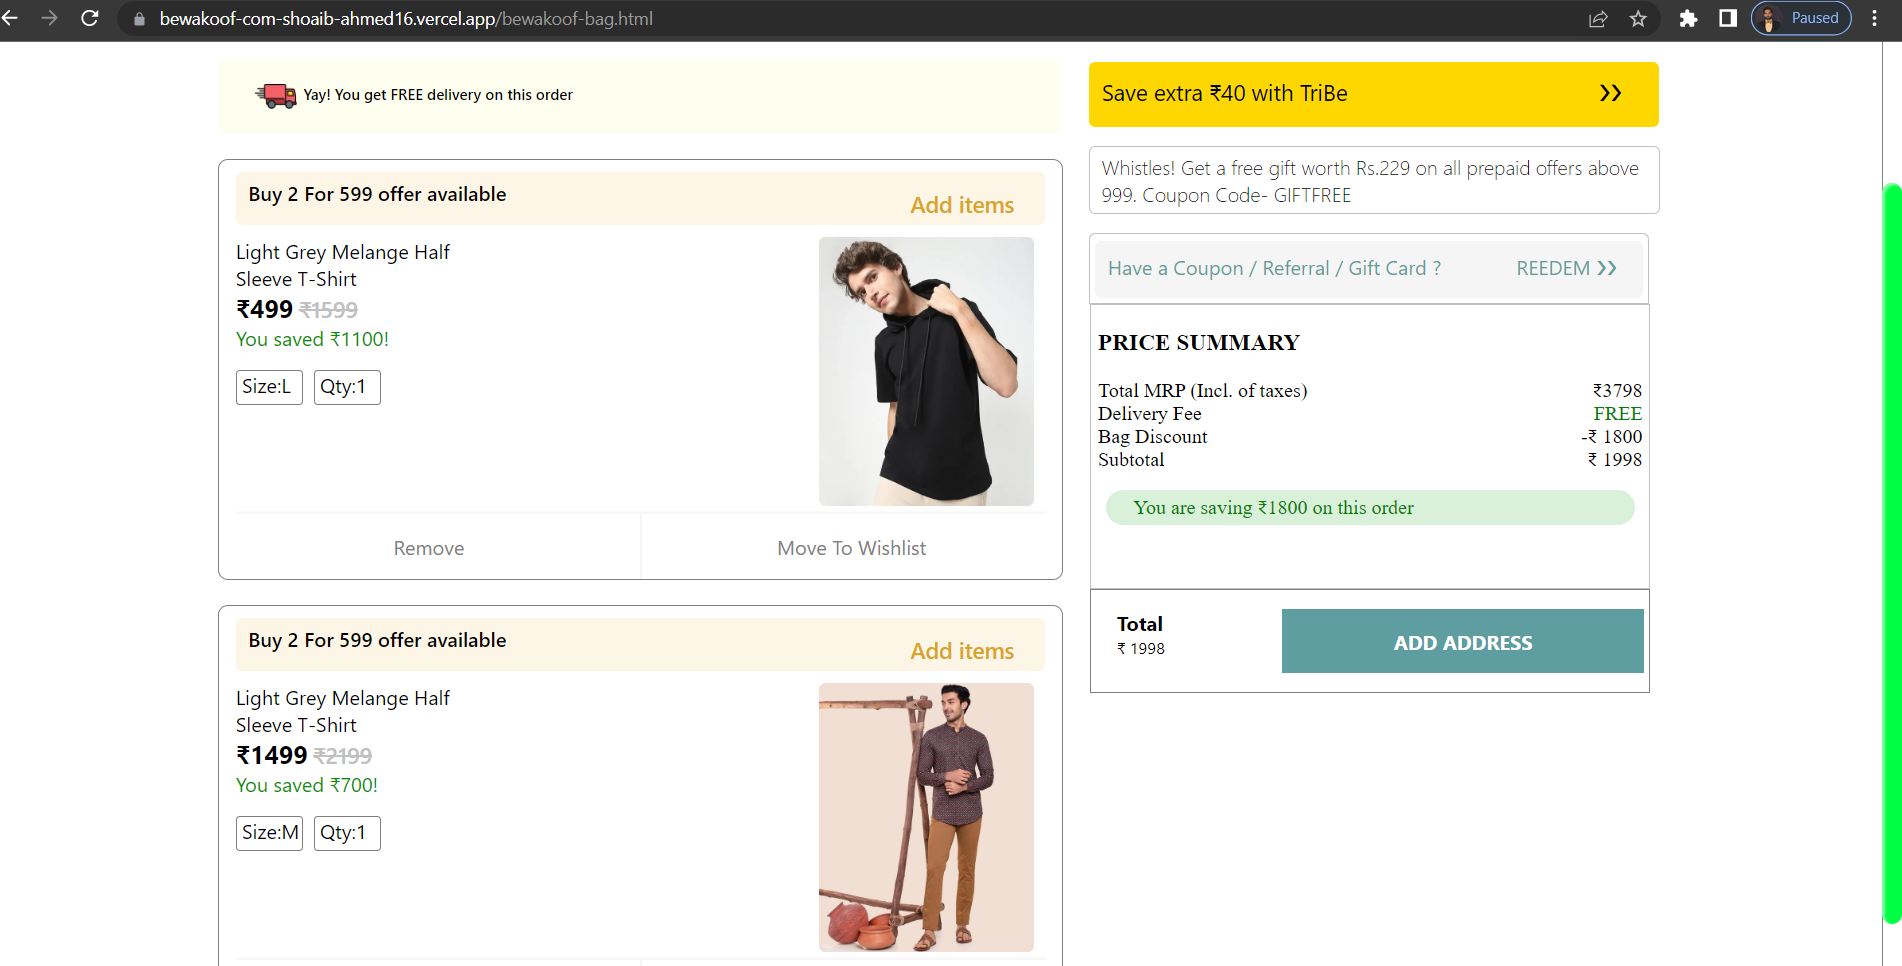The width and height of the screenshot is (1902, 966).
Task: Move the first t-shirt to wishlist
Action: (x=851, y=547)
